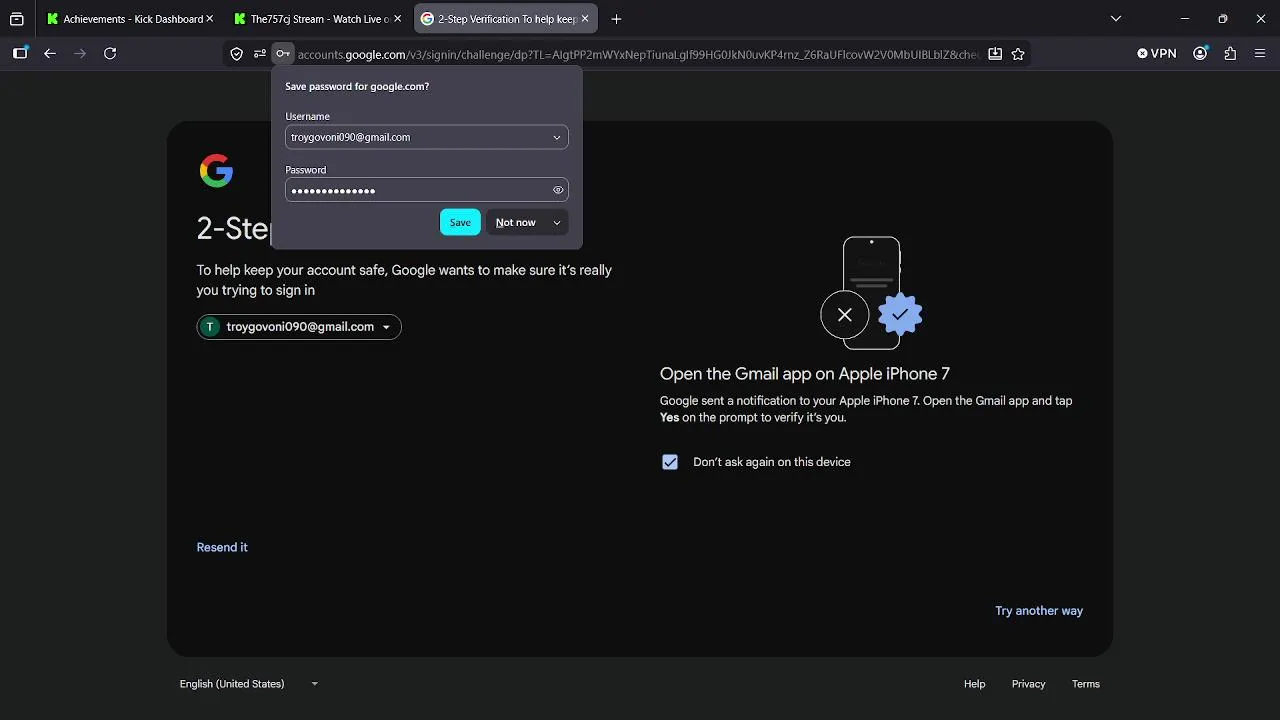Click the VPN button

pos(1157,54)
